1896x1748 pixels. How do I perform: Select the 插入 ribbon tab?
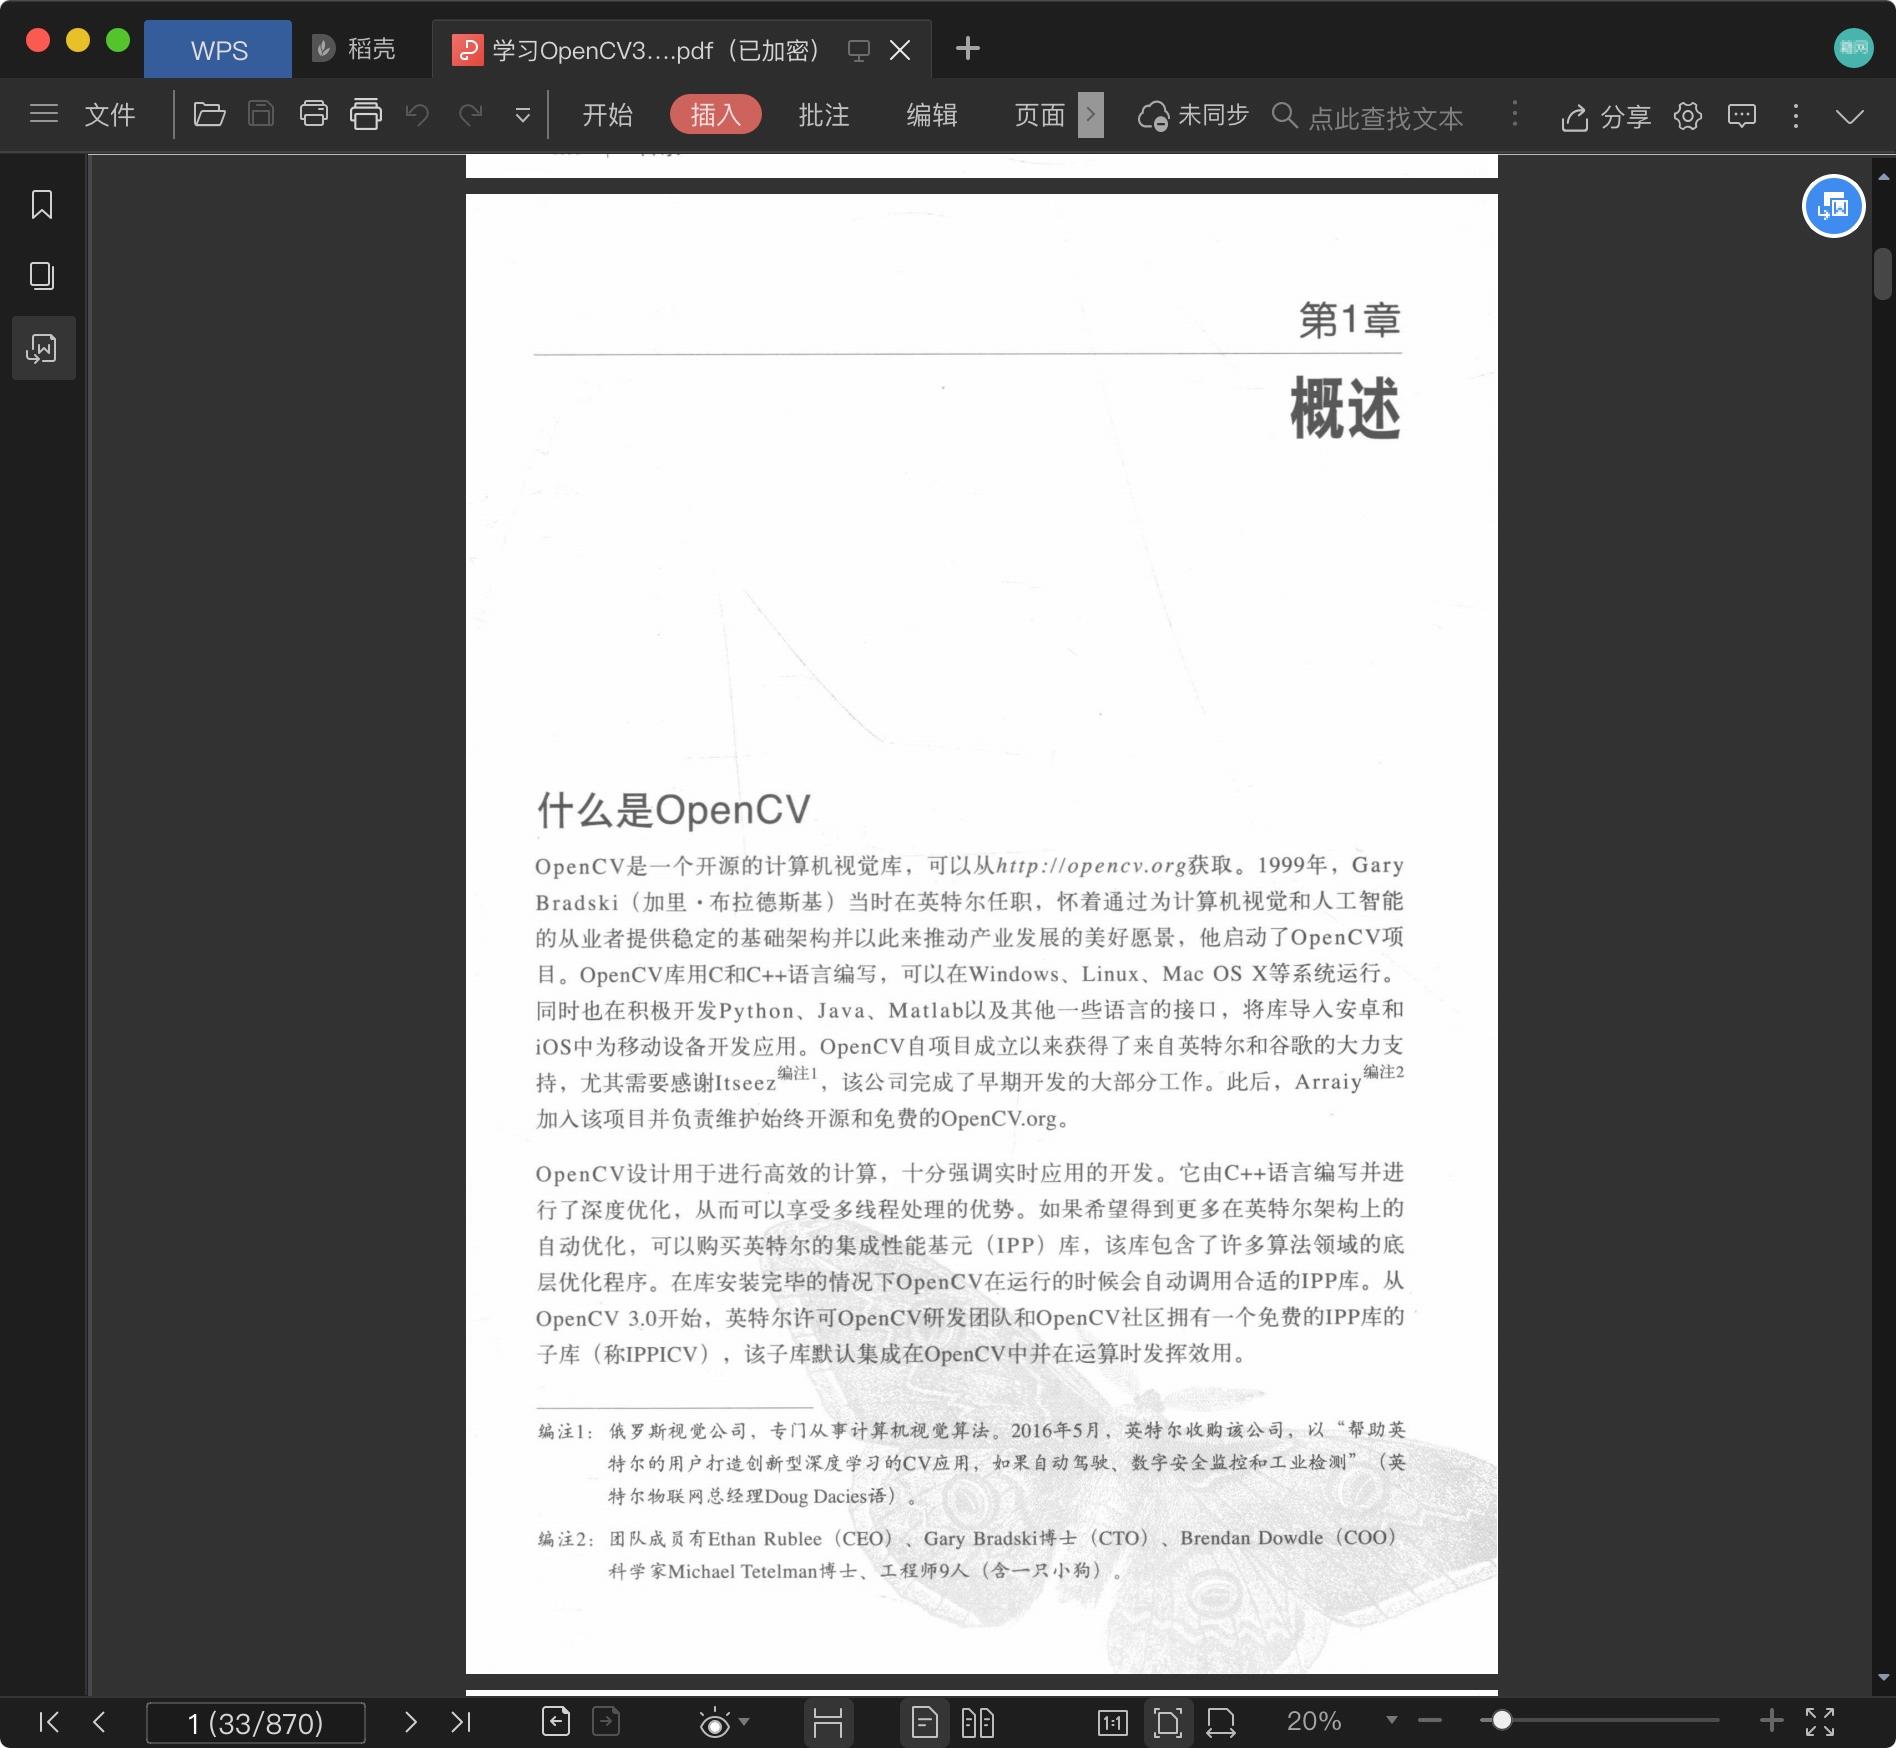point(715,115)
